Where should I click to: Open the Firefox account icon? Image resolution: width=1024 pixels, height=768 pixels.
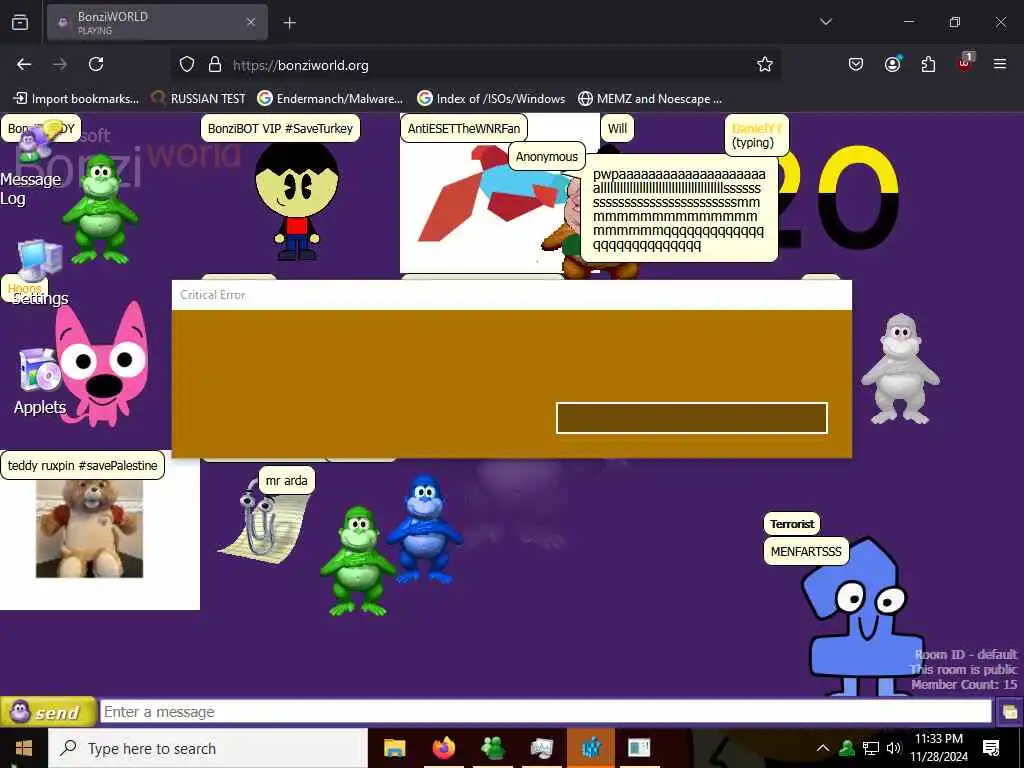pos(892,64)
